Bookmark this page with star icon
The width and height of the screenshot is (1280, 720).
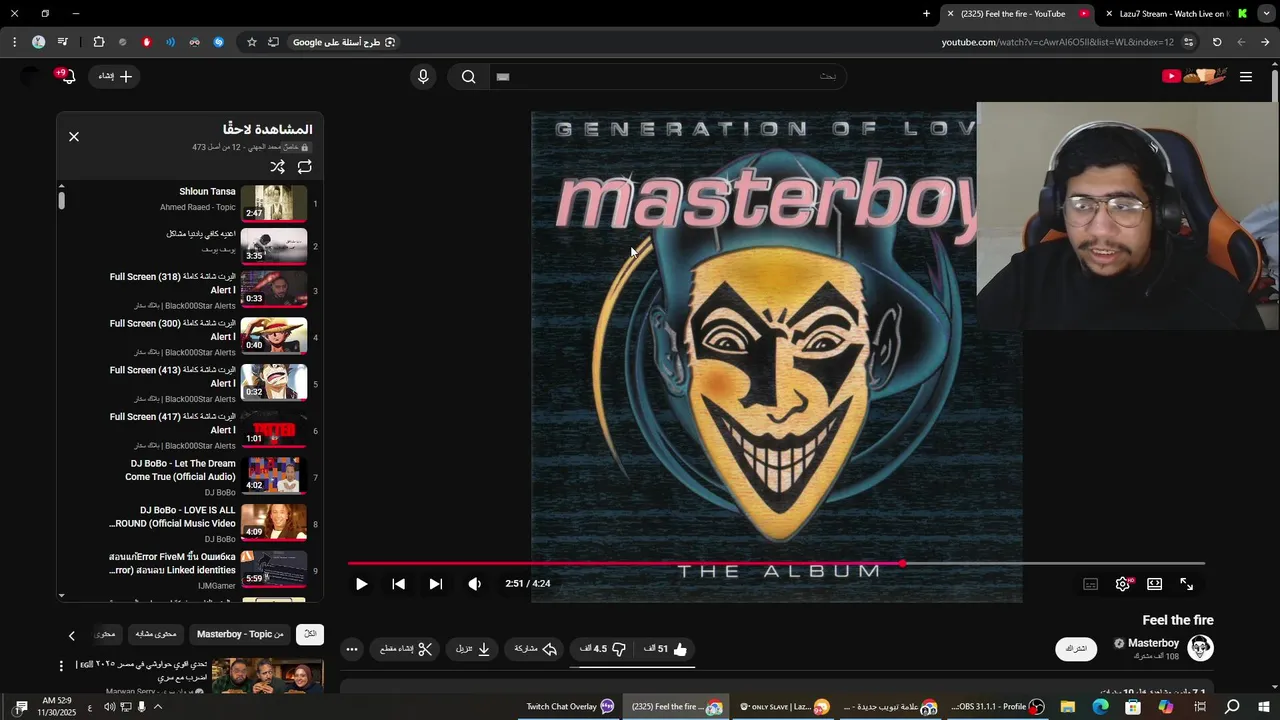coord(252,42)
